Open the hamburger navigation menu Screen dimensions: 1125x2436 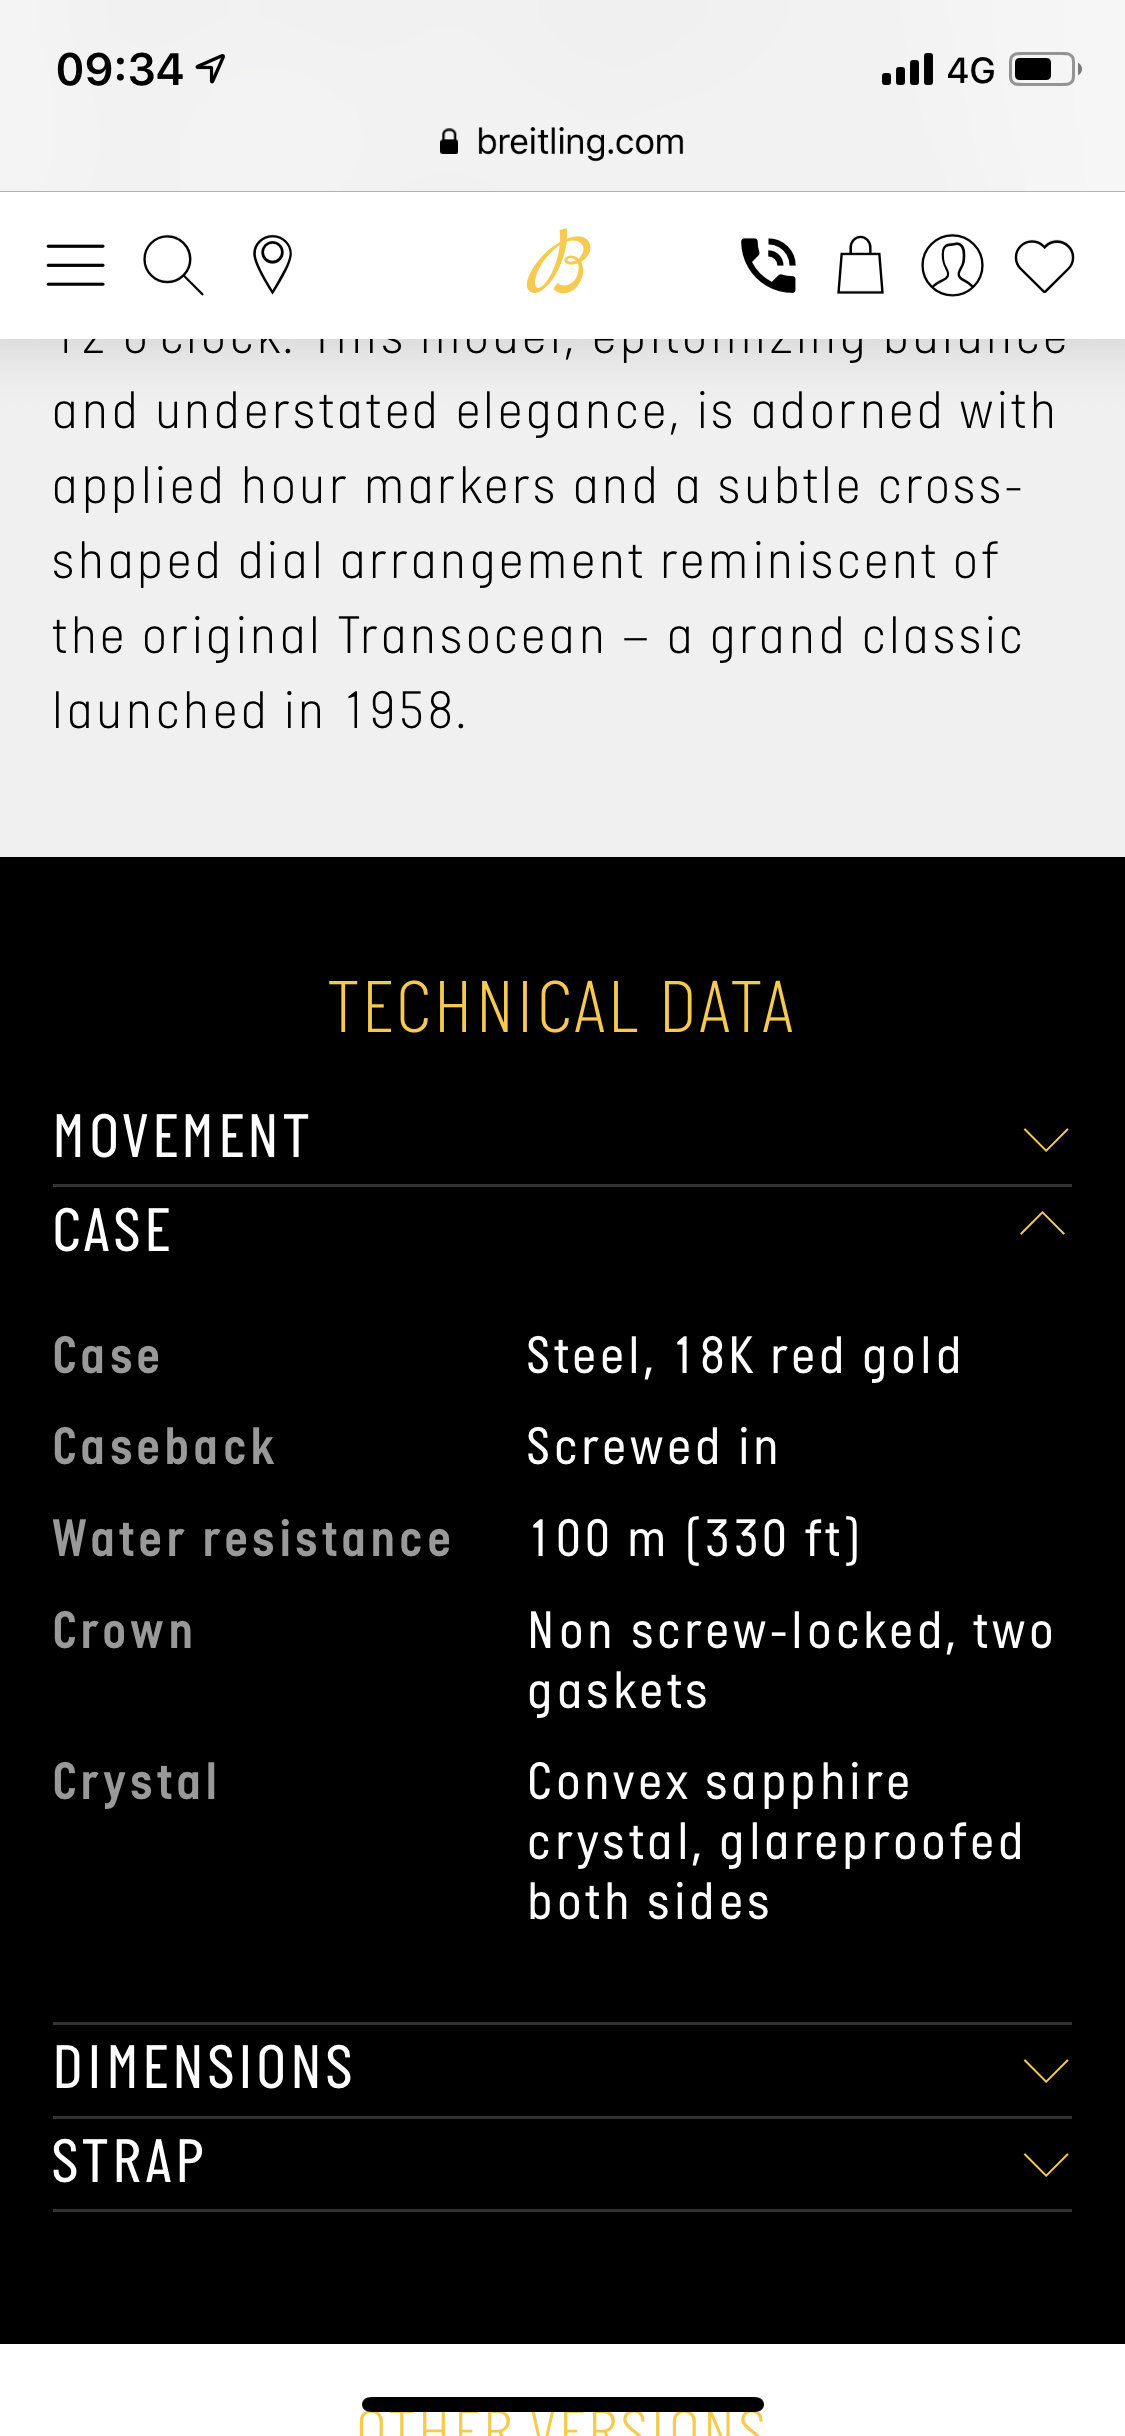click(76, 265)
